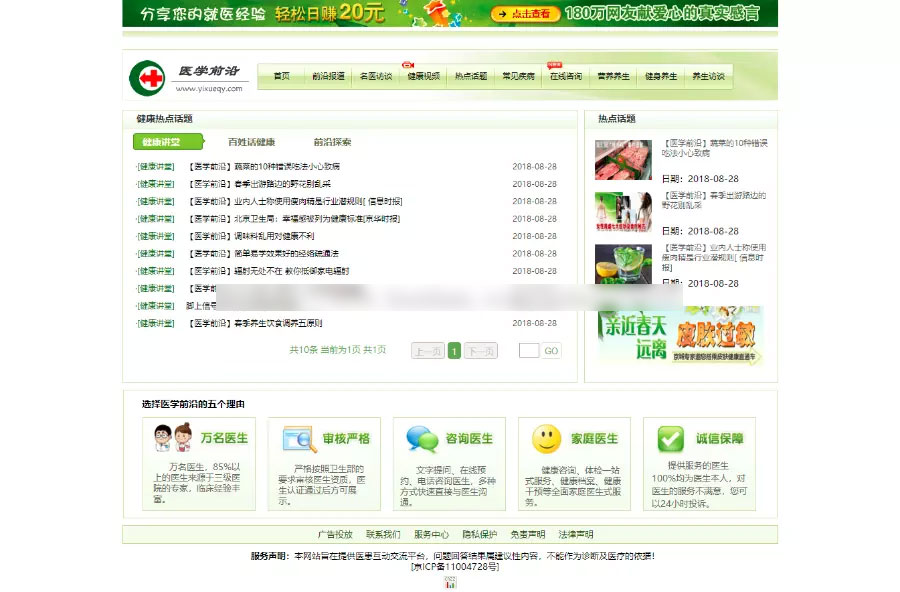The height and width of the screenshot is (592, 900).
Task: Click the yellow 点击查看 banner button
Action: tap(526, 14)
